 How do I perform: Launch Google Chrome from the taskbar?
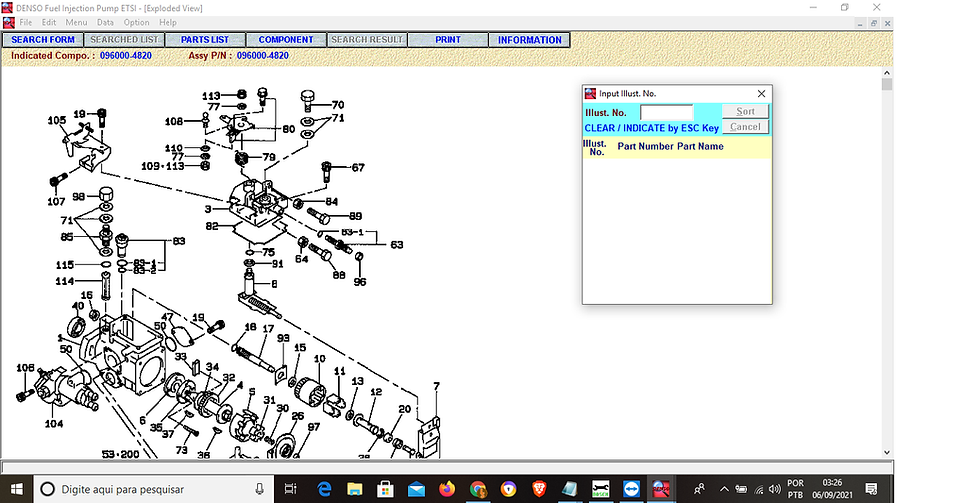coord(478,489)
